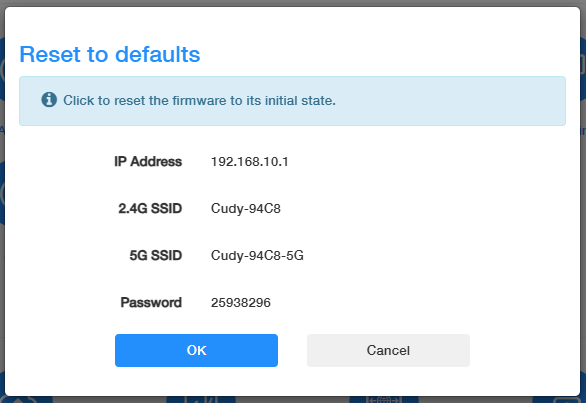Click the Reset to defaults heading
Viewport: 586px width, 403px height.
point(110,54)
